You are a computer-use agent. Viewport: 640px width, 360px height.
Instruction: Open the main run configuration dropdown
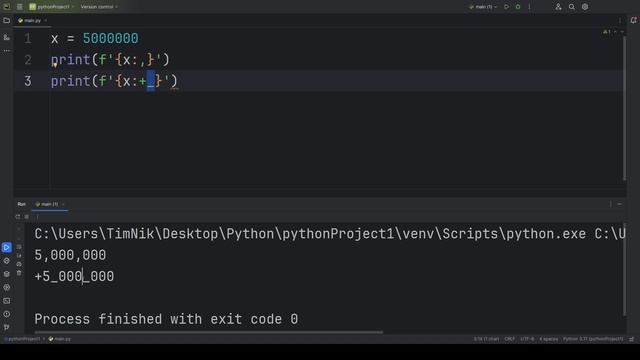[x=483, y=7]
